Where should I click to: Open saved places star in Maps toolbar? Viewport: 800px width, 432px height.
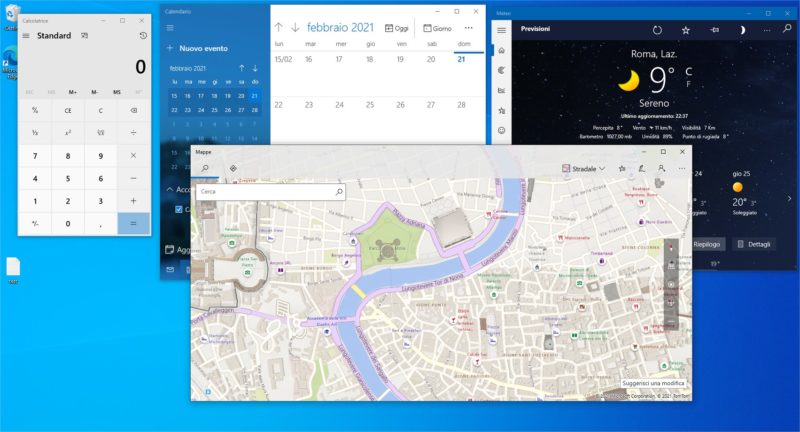click(x=622, y=168)
